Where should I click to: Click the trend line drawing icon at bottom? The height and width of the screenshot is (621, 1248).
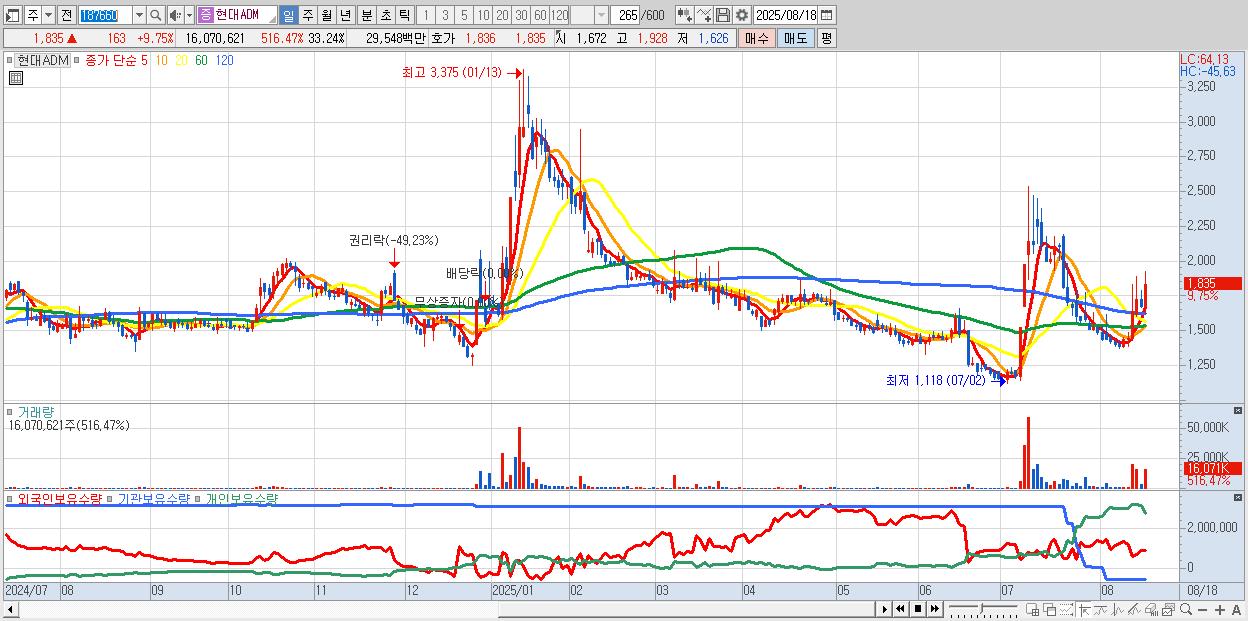click(1102, 609)
